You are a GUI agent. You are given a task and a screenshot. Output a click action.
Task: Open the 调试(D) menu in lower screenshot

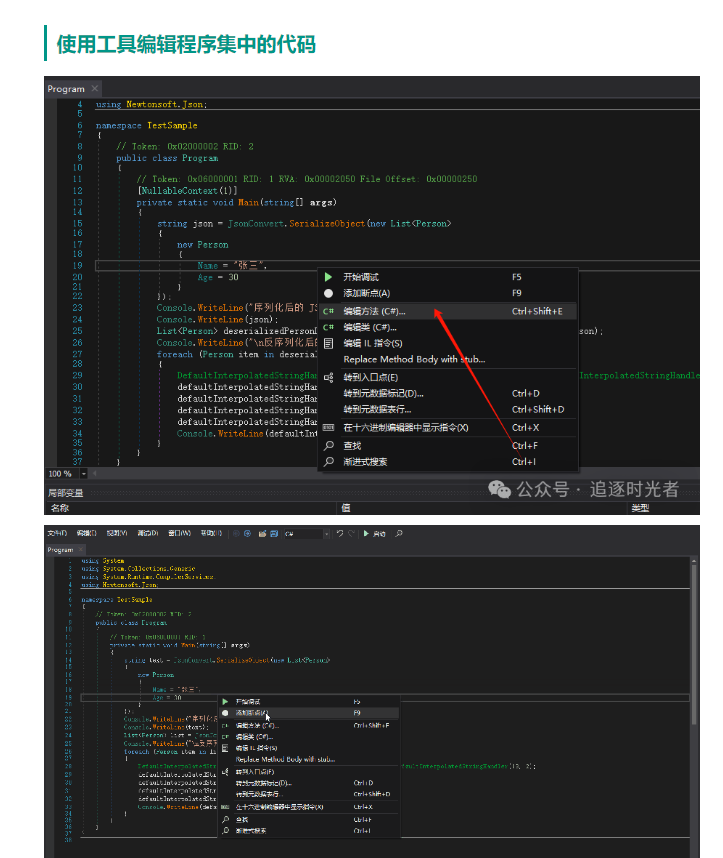[x=148, y=533]
